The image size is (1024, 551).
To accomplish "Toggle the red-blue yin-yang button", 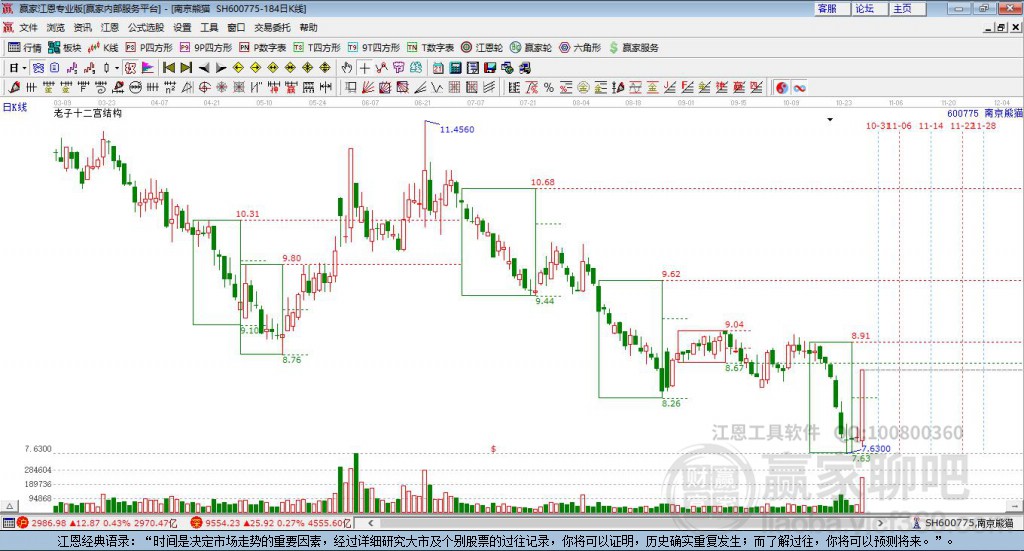I will (x=782, y=87).
